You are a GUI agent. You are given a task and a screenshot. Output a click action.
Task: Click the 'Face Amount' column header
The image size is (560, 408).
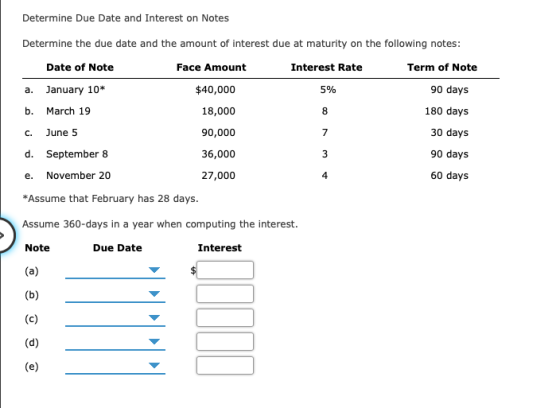click(211, 68)
